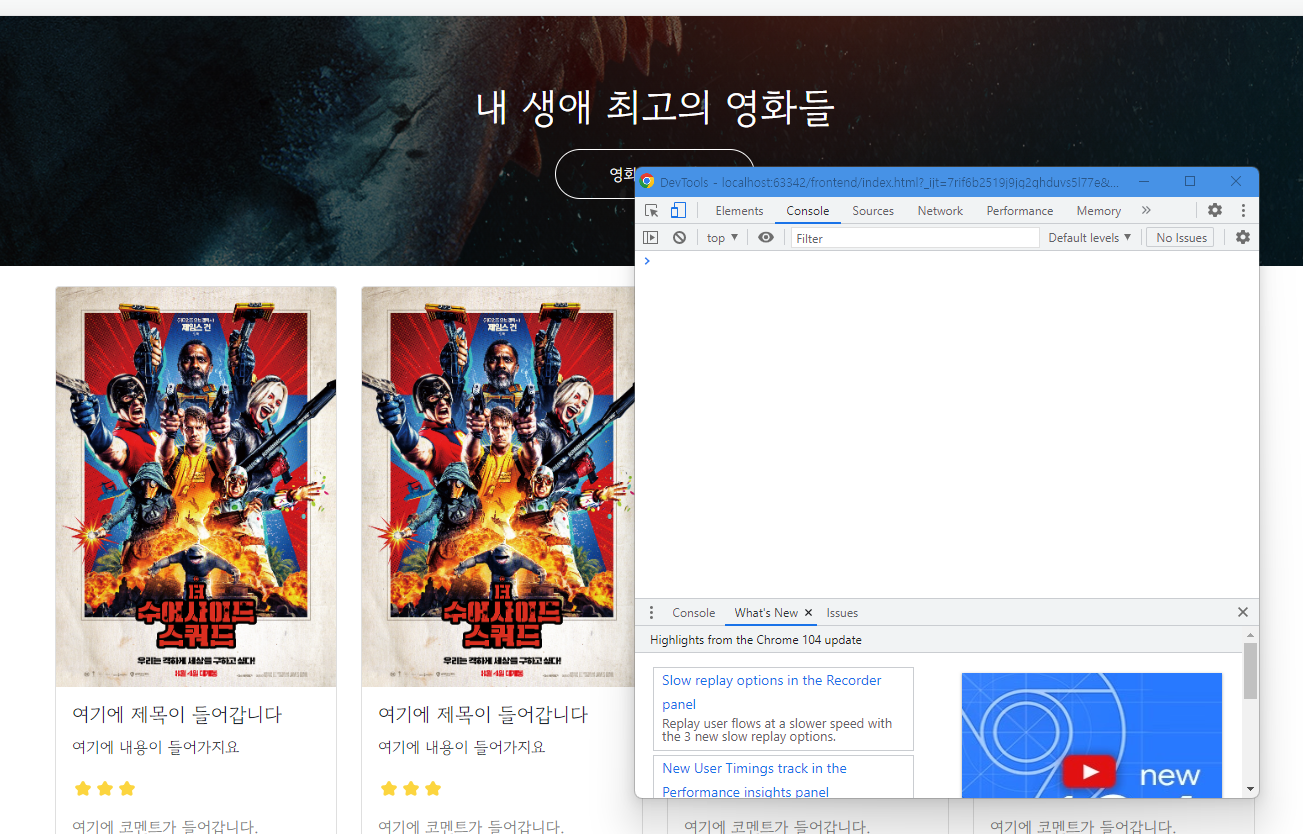Click the first card's description 여기에 내용이 들어가지요

[x=156, y=747]
